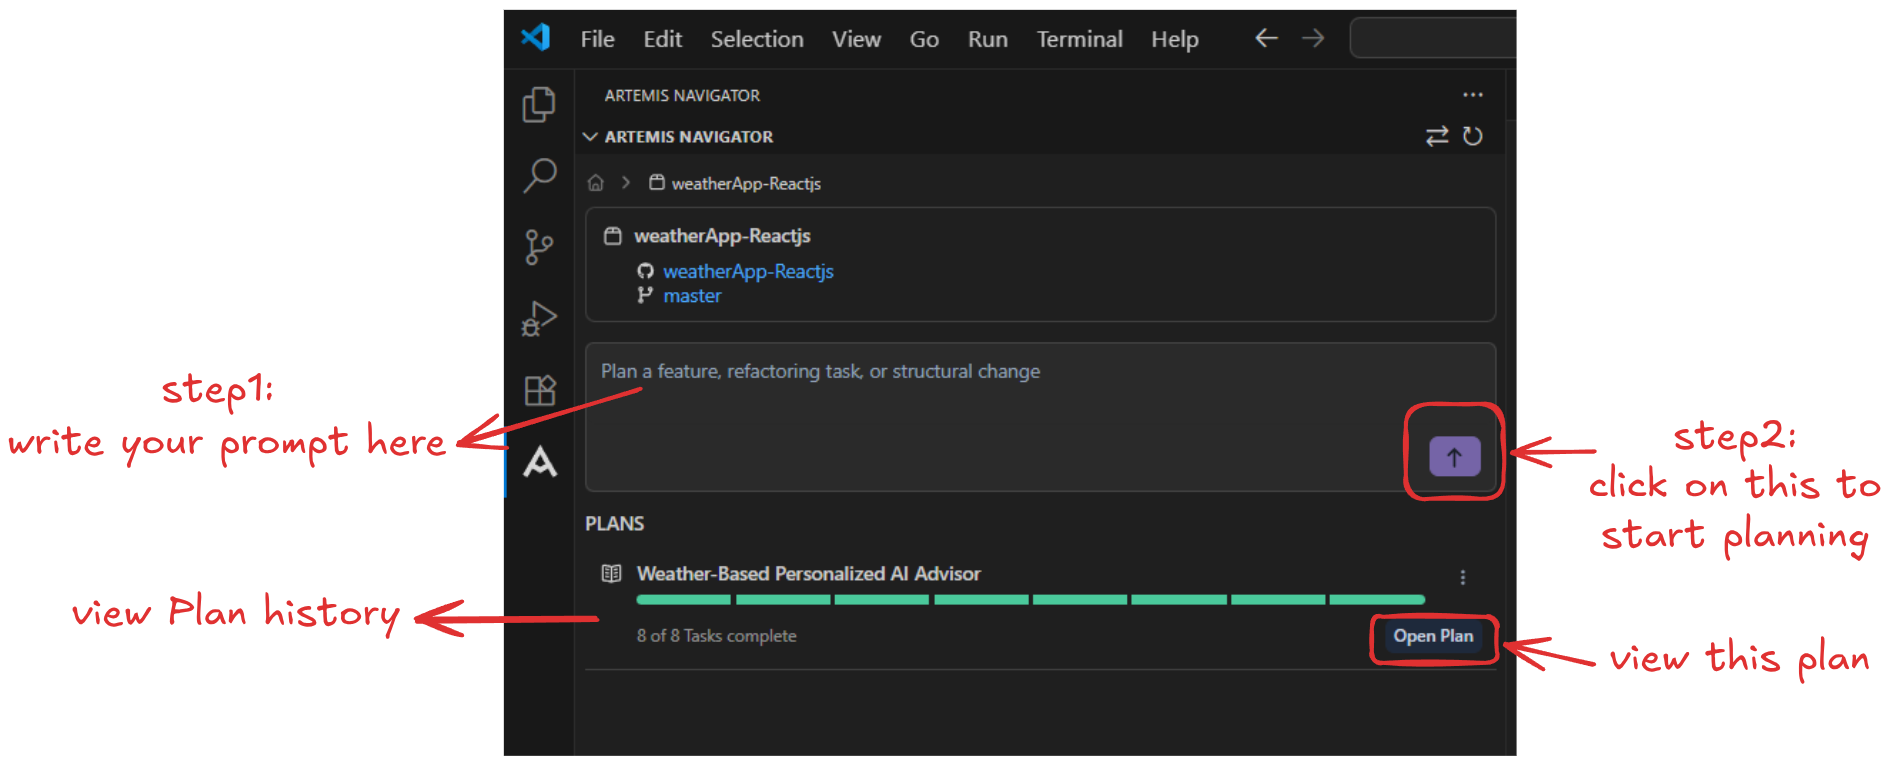Click the home icon in breadcrumb

[596, 183]
